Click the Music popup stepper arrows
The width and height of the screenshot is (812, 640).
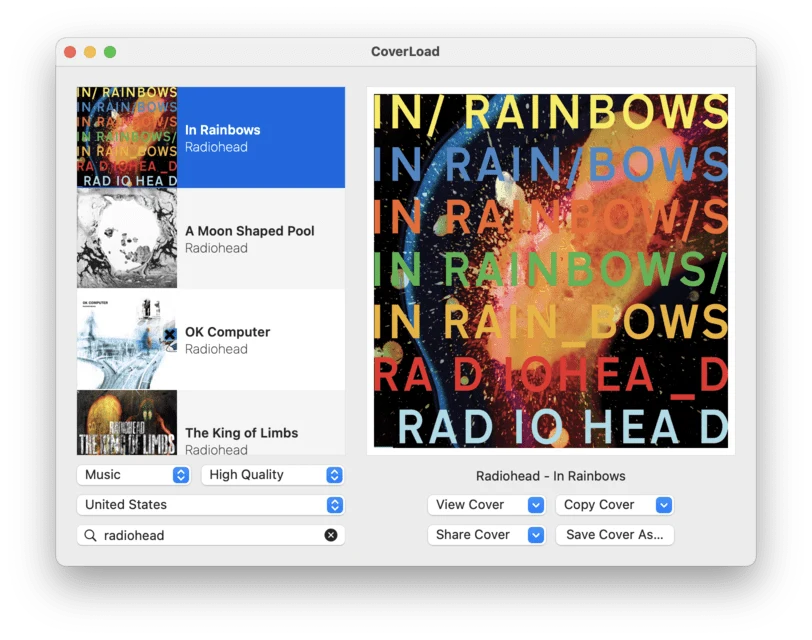point(181,475)
